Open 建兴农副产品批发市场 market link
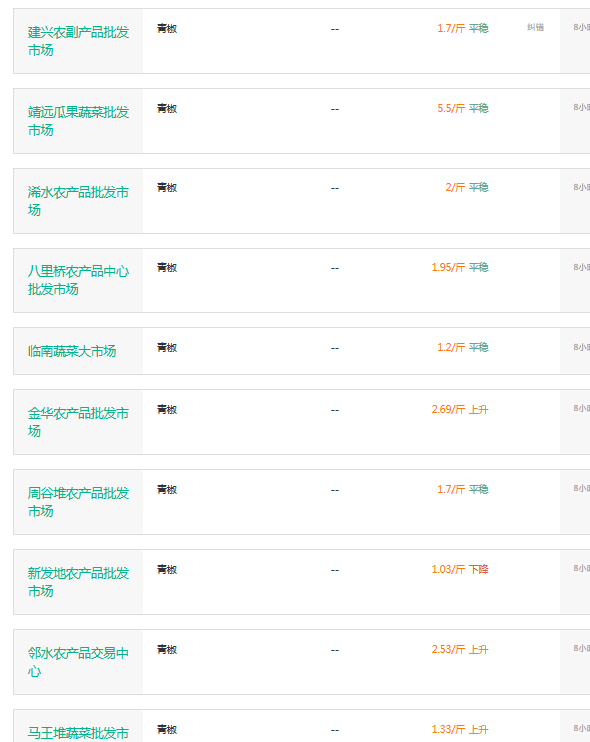 (78, 41)
